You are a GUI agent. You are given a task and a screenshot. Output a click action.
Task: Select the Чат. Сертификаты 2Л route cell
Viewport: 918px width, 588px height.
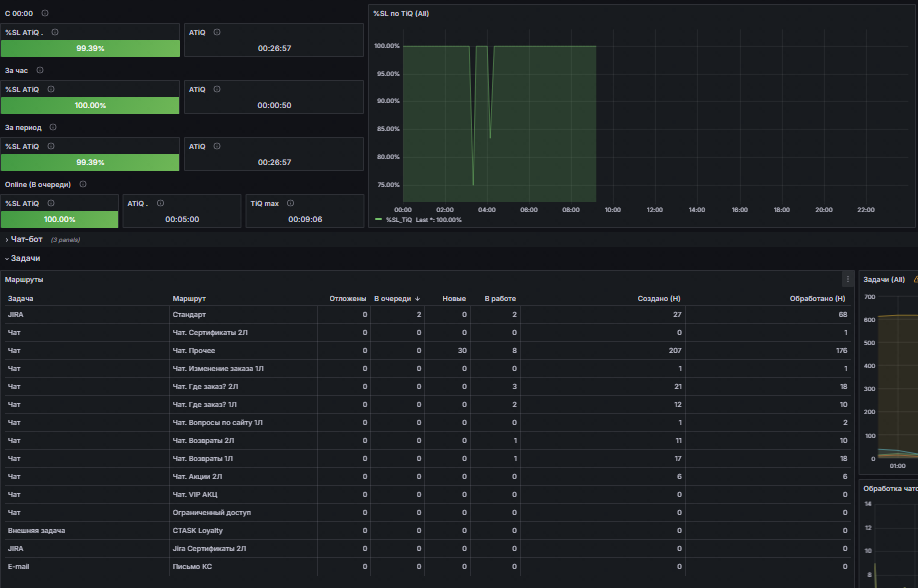[x=244, y=333]
